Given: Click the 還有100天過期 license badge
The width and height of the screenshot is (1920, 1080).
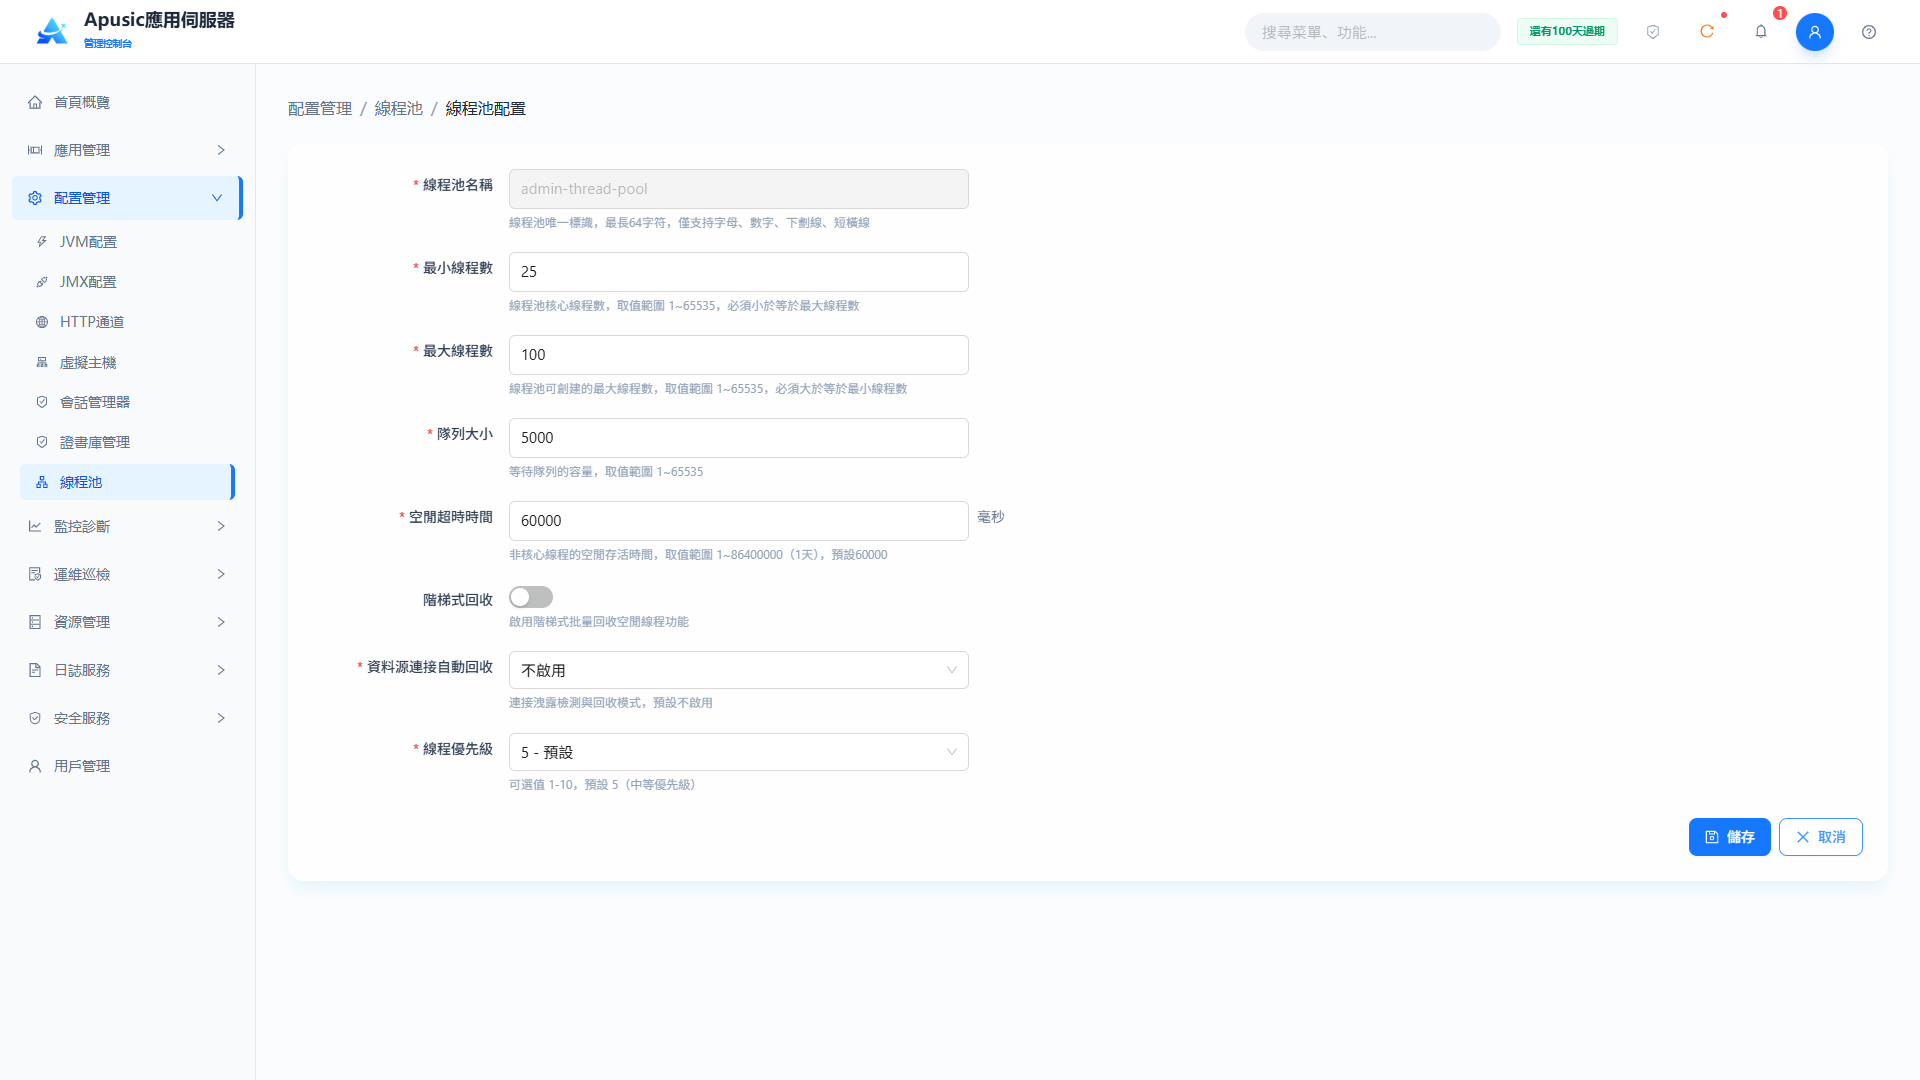Looking at the screenshot, I should (x=1567, y=32).
